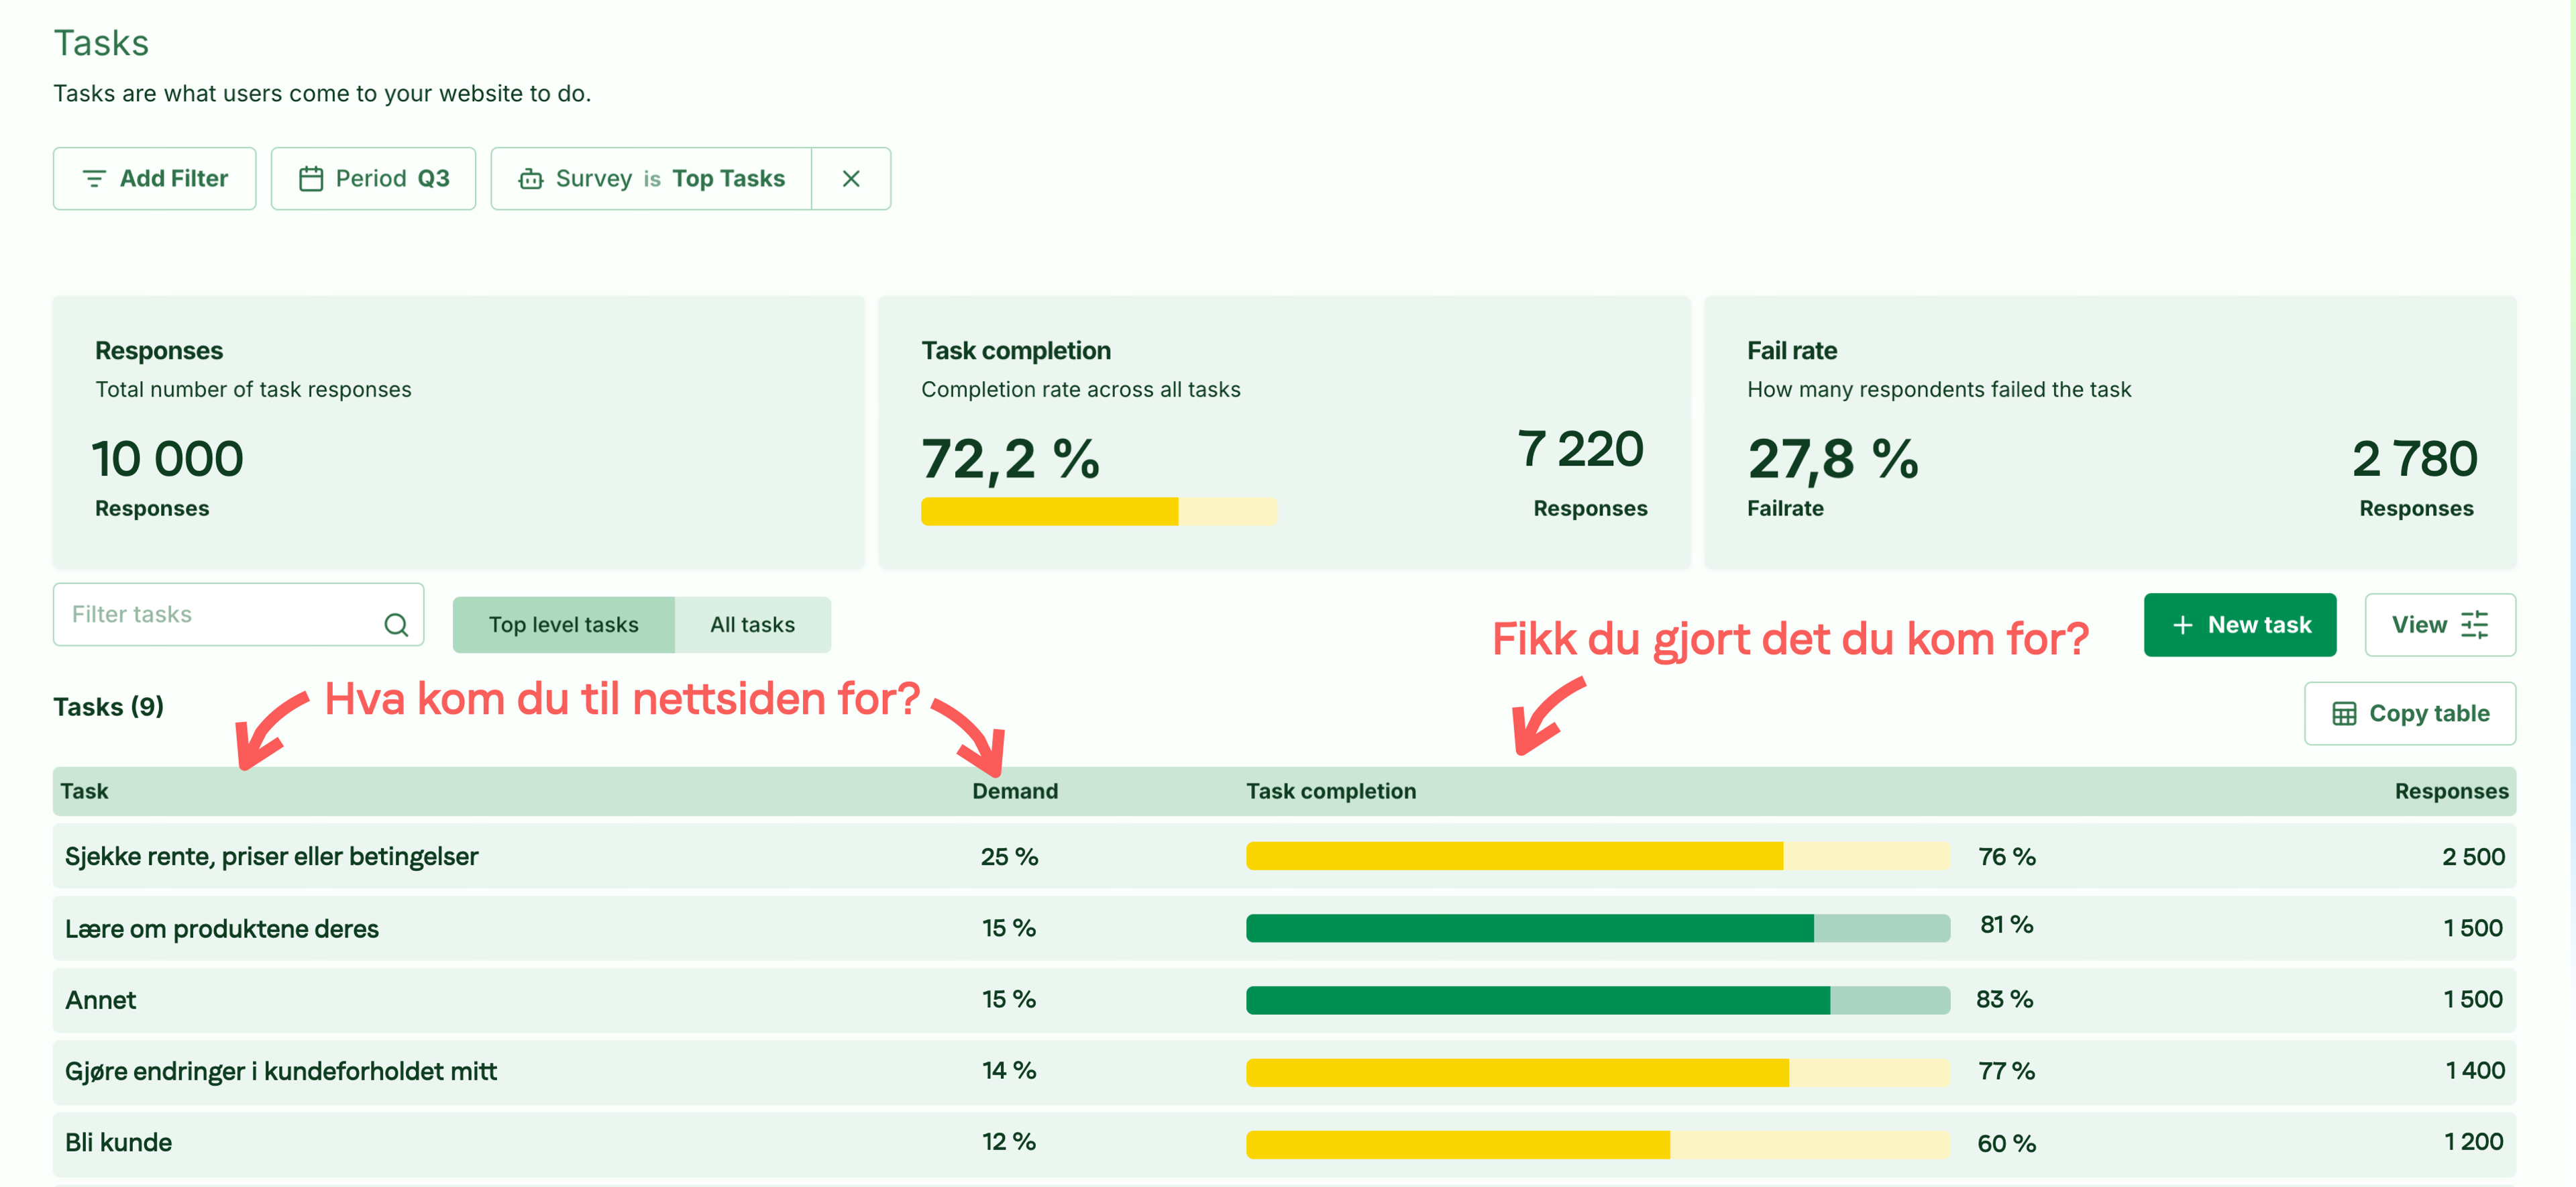
Task: Focus the Filter tasks search field
Action: click(238, 614)
